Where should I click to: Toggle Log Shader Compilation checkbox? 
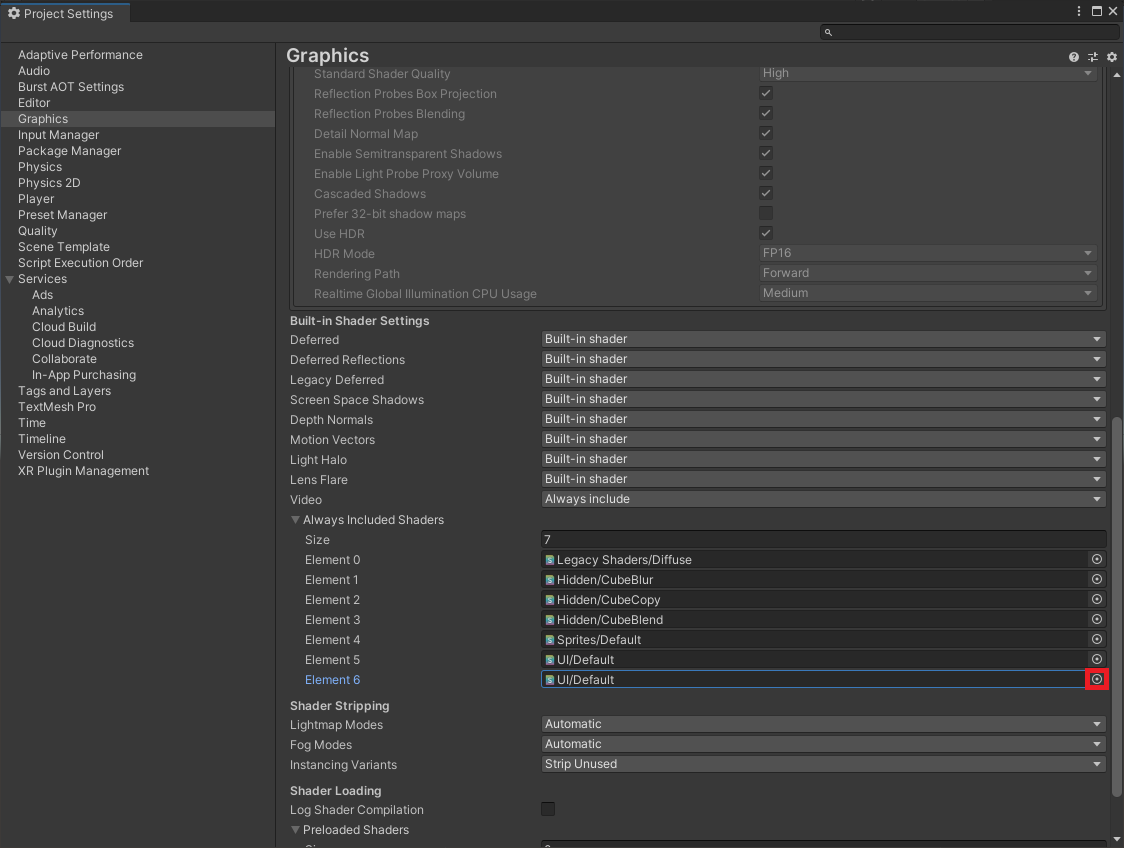pos(548,809)
